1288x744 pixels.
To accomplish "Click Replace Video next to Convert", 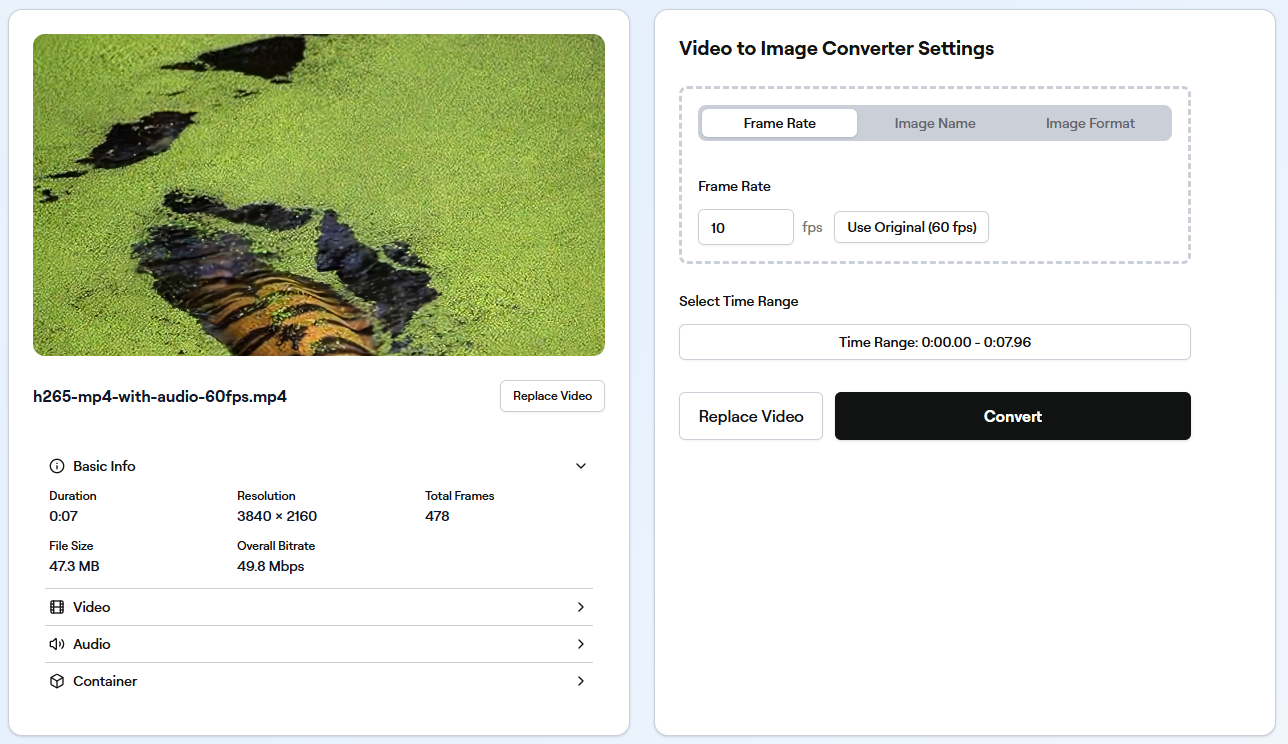I will pos(750,416).
